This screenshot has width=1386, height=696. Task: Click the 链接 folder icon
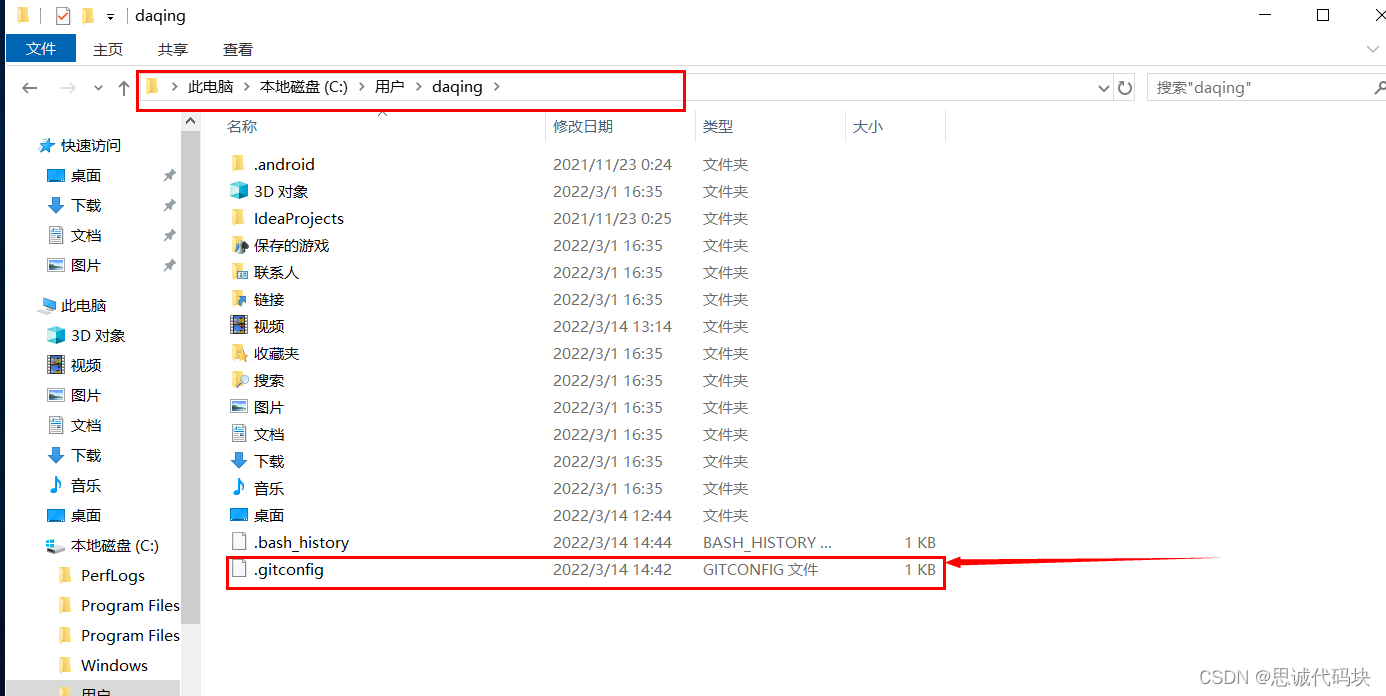point(238,299)
